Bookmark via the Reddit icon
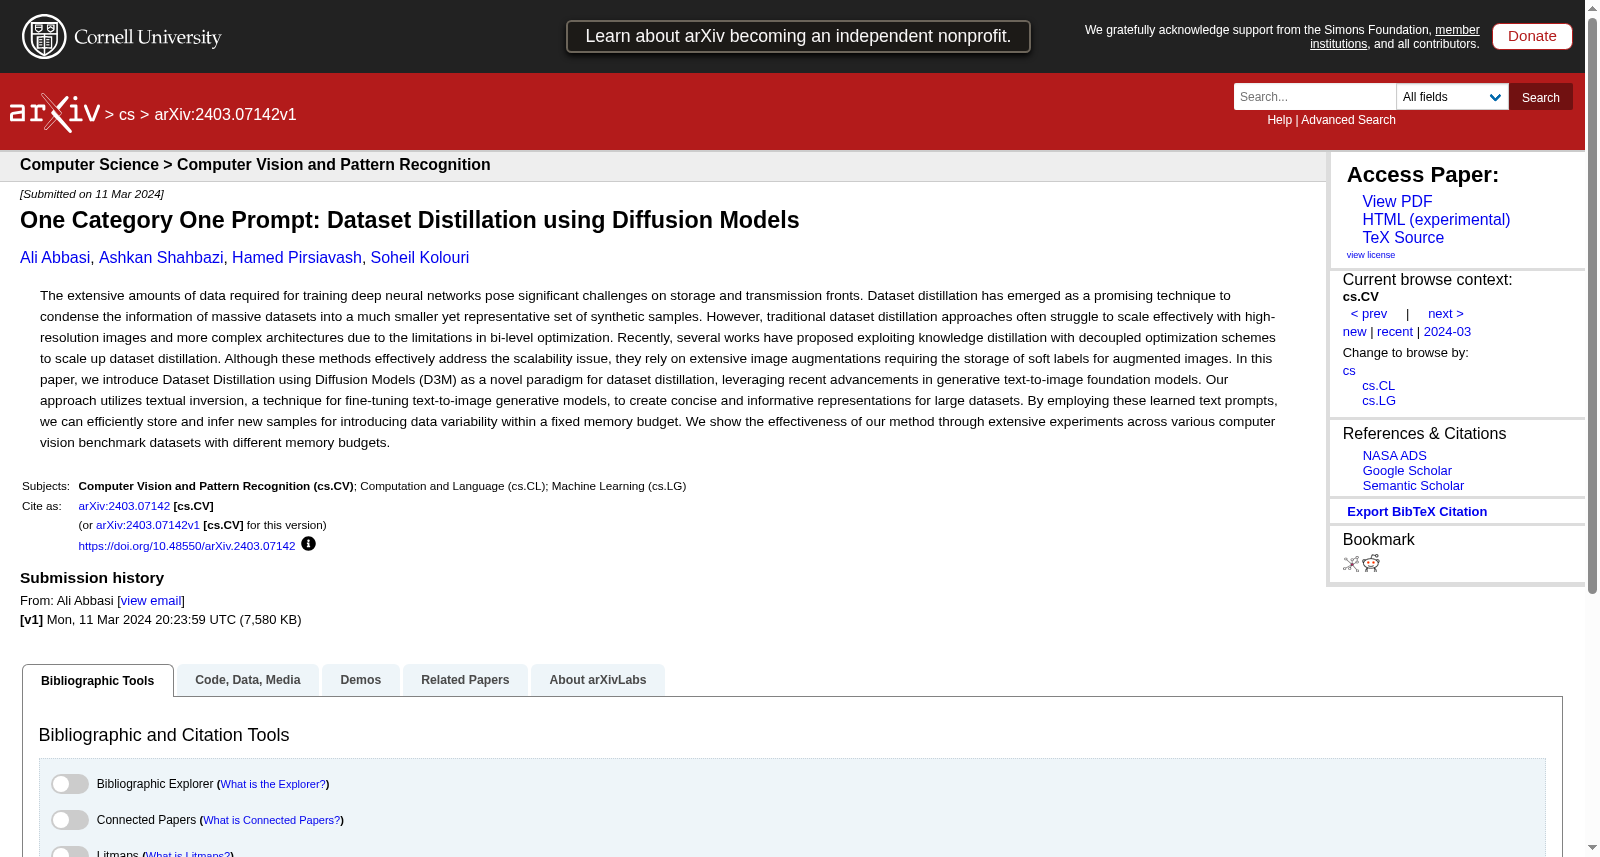The width and height of the screenshot is (1600, 857). (1371, 564)
